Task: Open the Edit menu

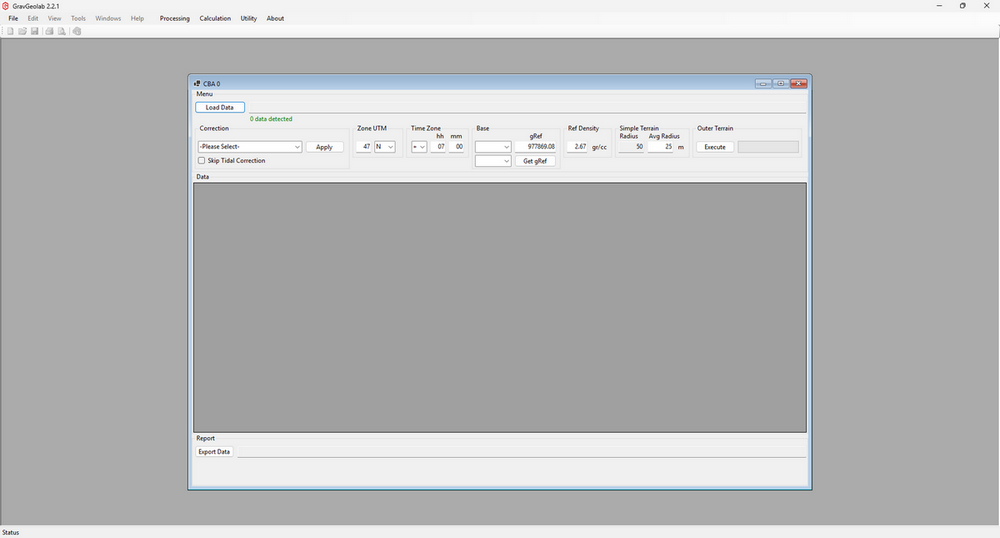Action: tap(33, 18)
